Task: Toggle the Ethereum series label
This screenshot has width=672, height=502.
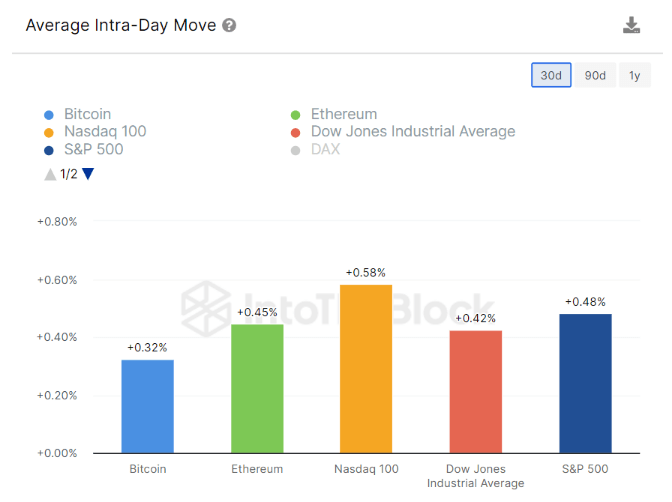Action: [344, 115]
